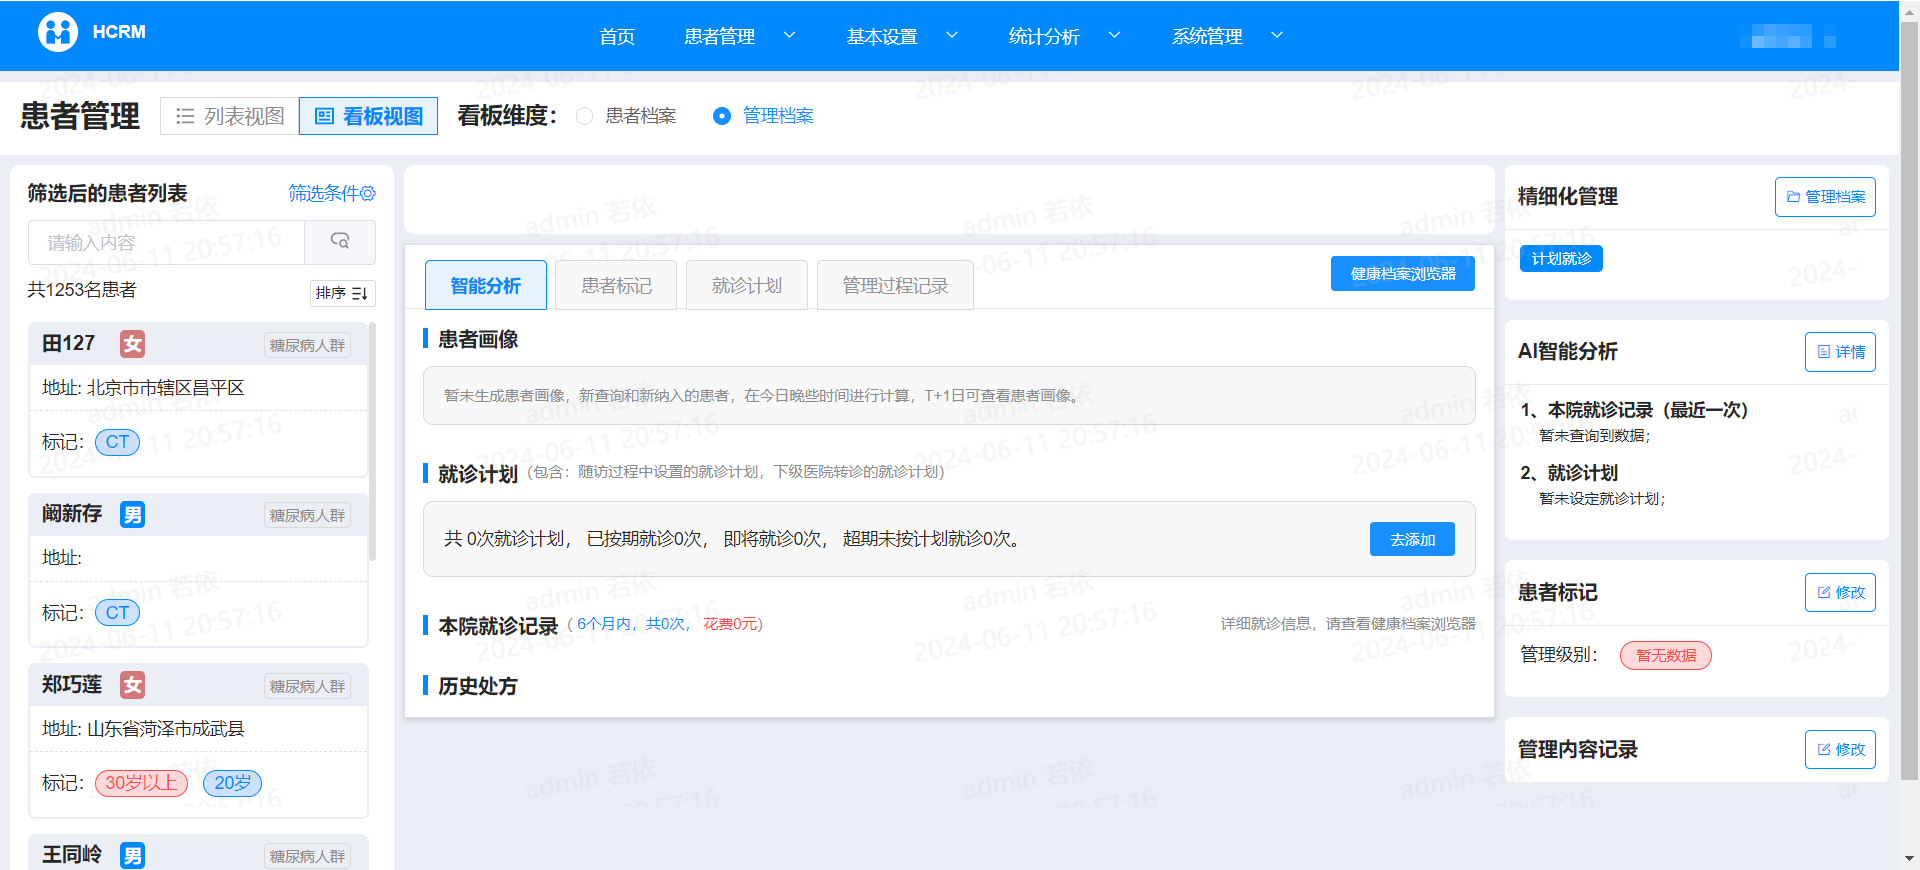
Task: Click the patient search input field
Action: tap(166, 242)
